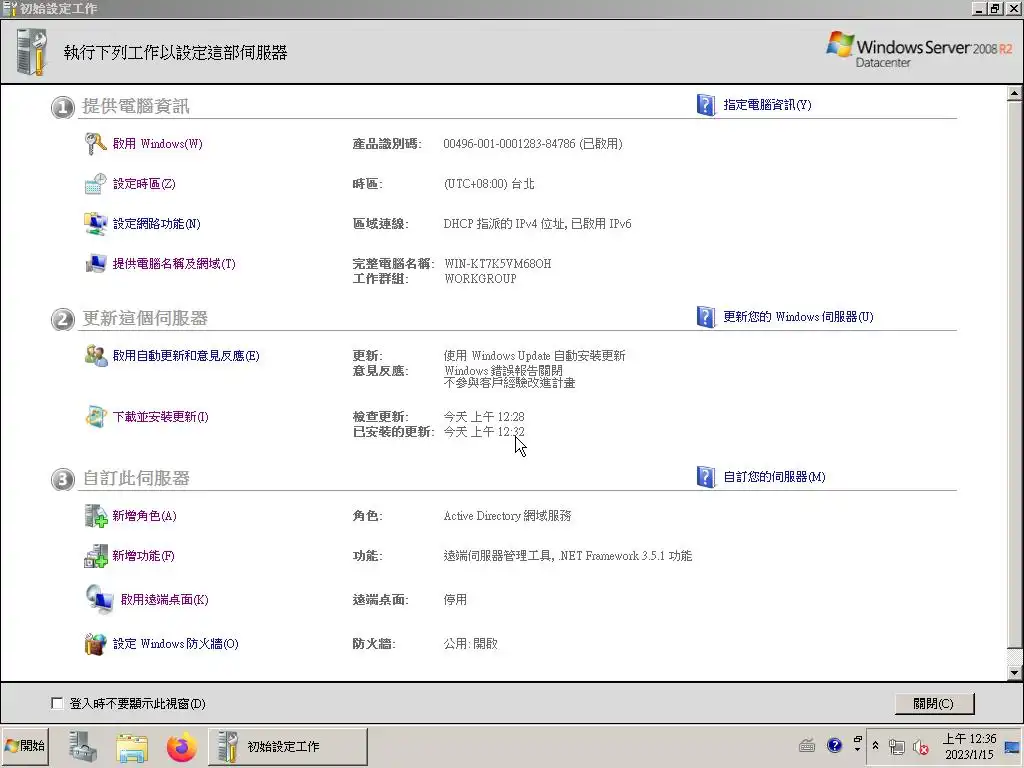This screenshot has height=768, width=1024.
Task: Click the users icon for 啟用自動更新和意見反應
Action: point(96,356)
